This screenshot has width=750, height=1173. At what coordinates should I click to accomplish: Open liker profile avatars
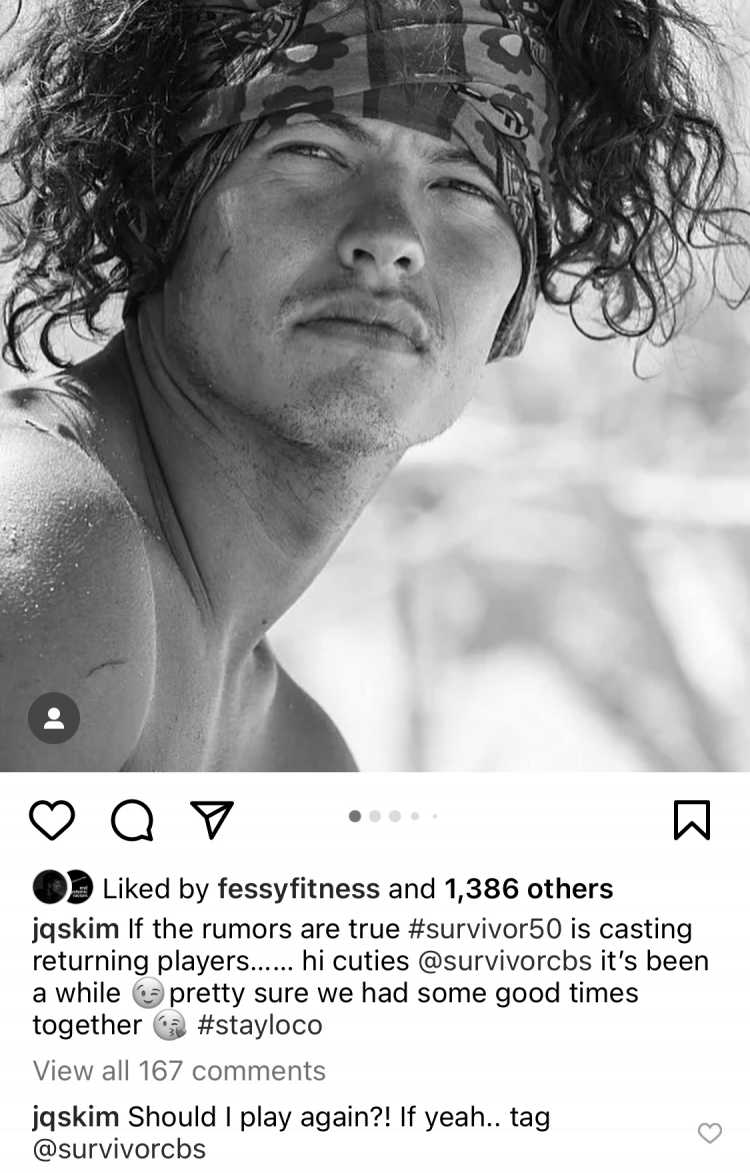(x=63, y=887)
